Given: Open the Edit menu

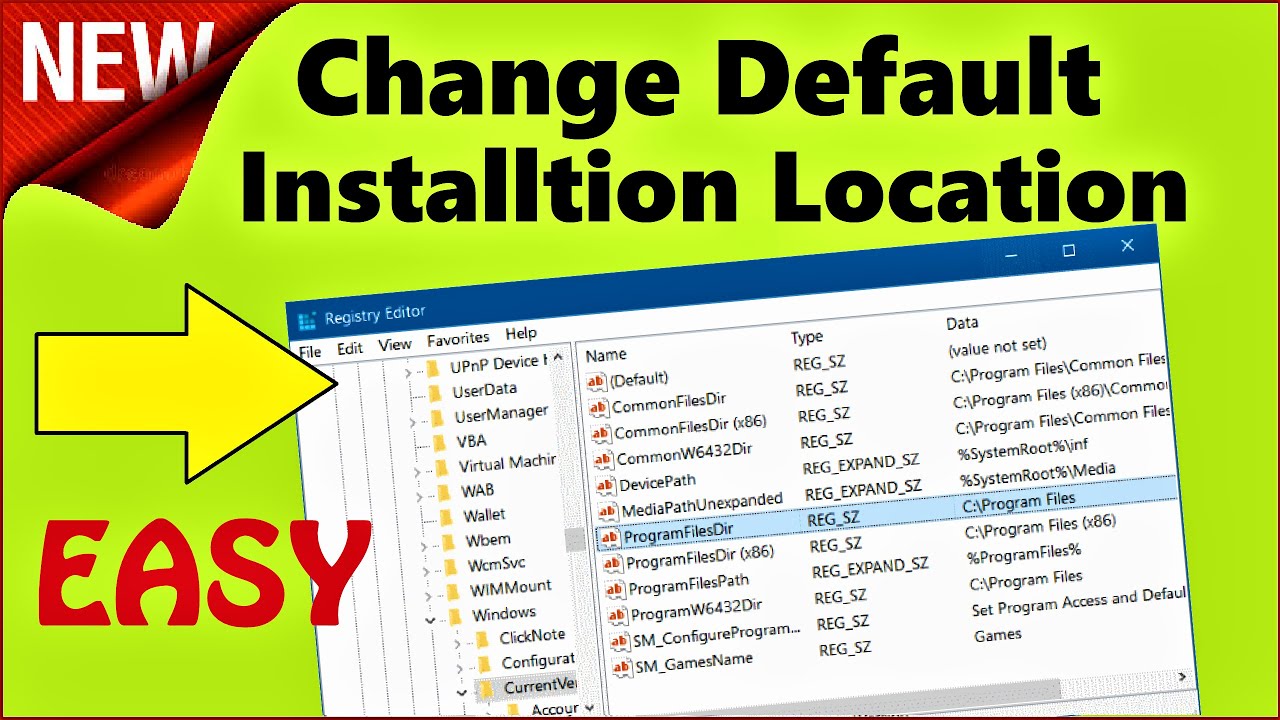Looking at the screenshot, I should [x=350, y=348].
